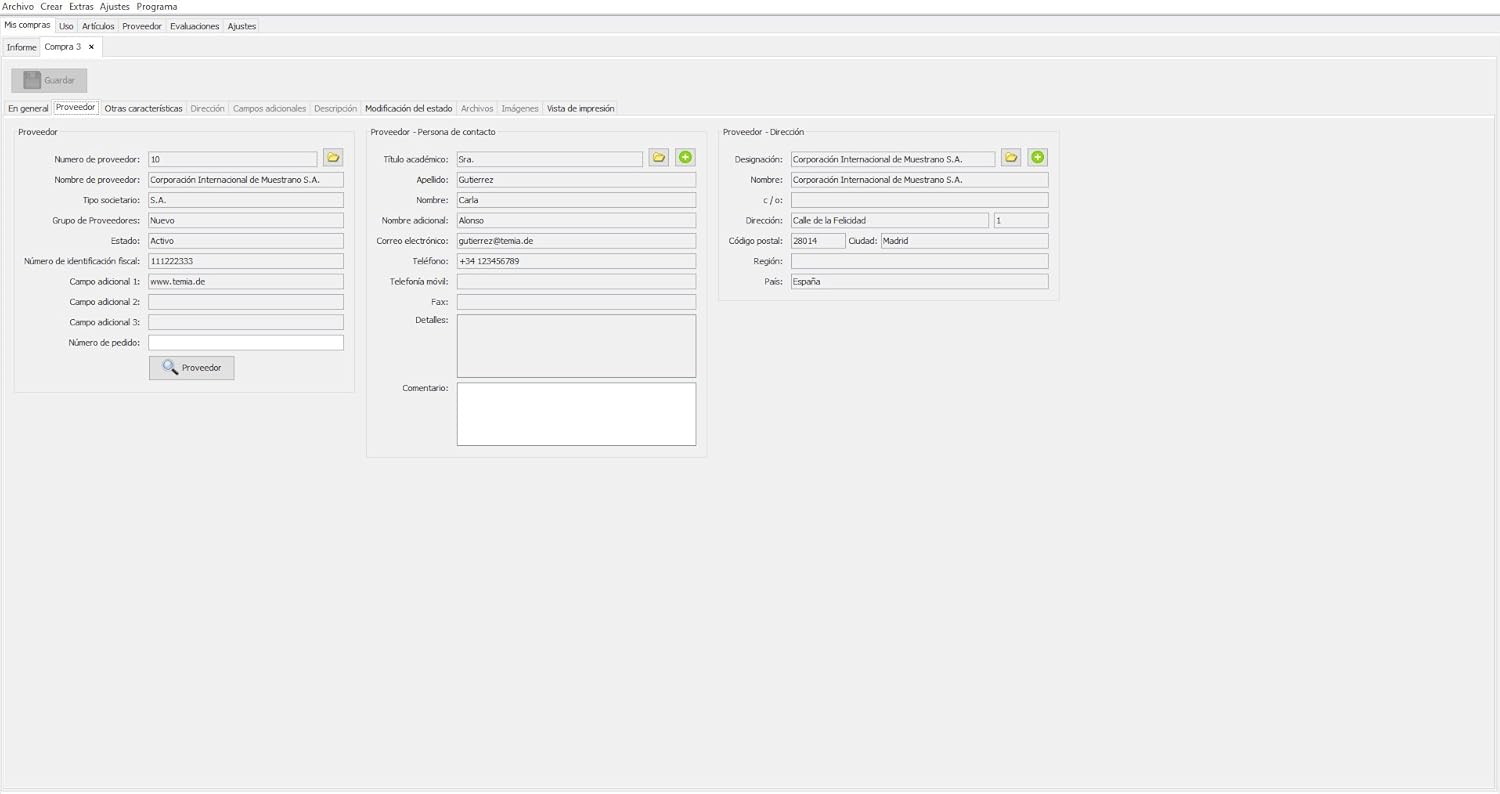Open the Archivo menu

(x=18, y=7)
